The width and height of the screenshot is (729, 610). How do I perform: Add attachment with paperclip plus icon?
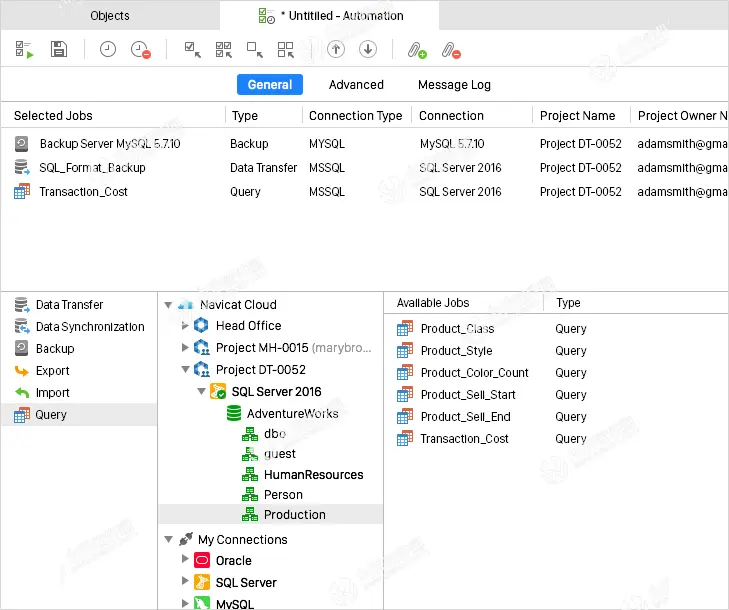click(x=417, y=50)
